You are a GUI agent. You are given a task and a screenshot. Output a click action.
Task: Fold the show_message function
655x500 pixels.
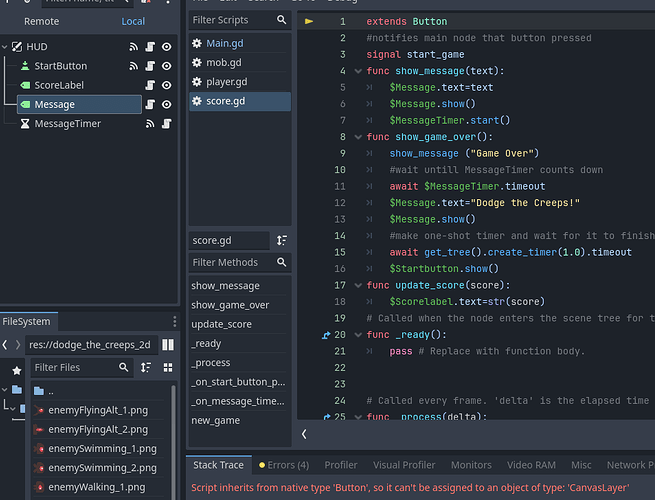[358, 71]
